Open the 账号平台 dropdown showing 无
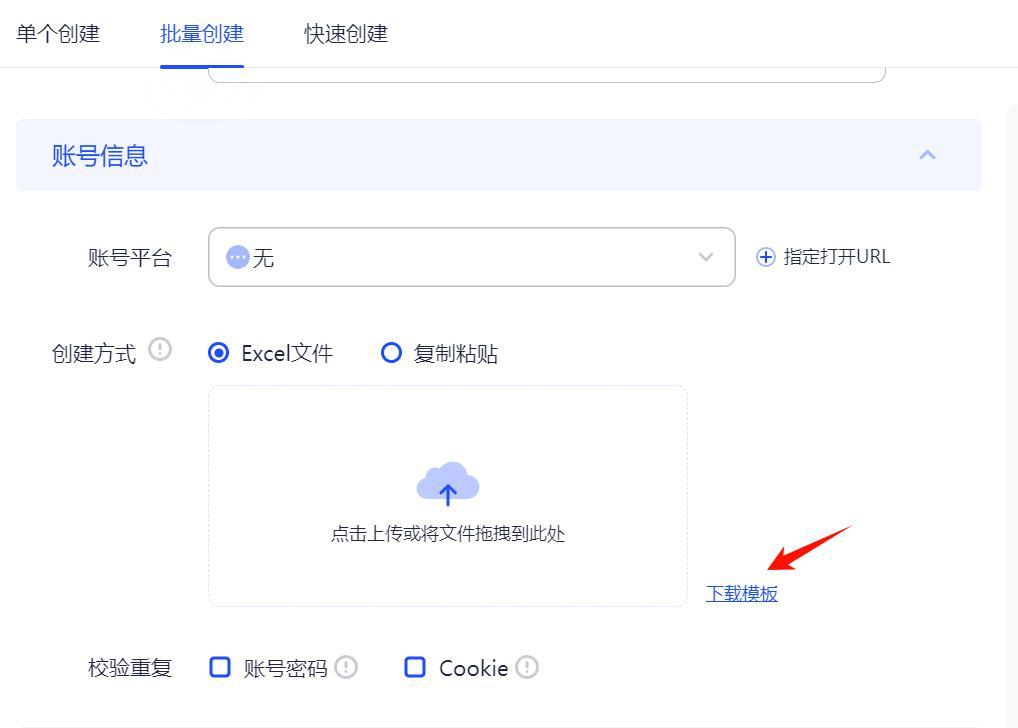The height and width of the screenshot is (728, 1018). click(471, 257)
